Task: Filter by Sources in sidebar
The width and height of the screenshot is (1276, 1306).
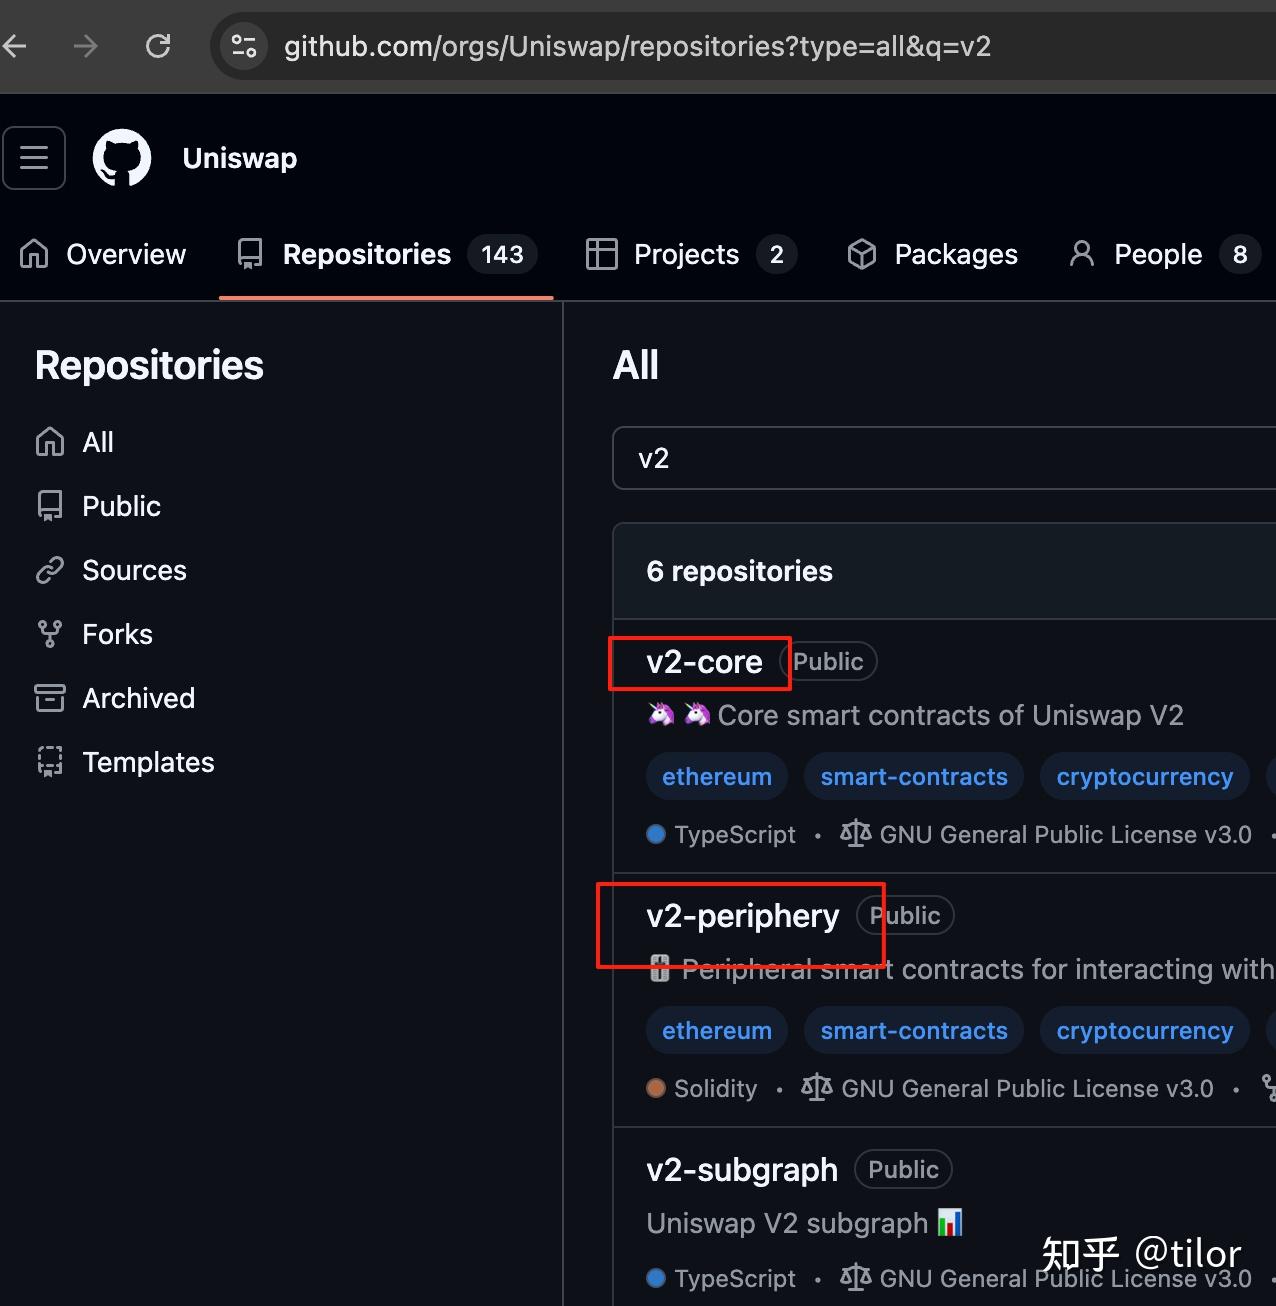Action: pyautogui.click(x=134, y=570)
